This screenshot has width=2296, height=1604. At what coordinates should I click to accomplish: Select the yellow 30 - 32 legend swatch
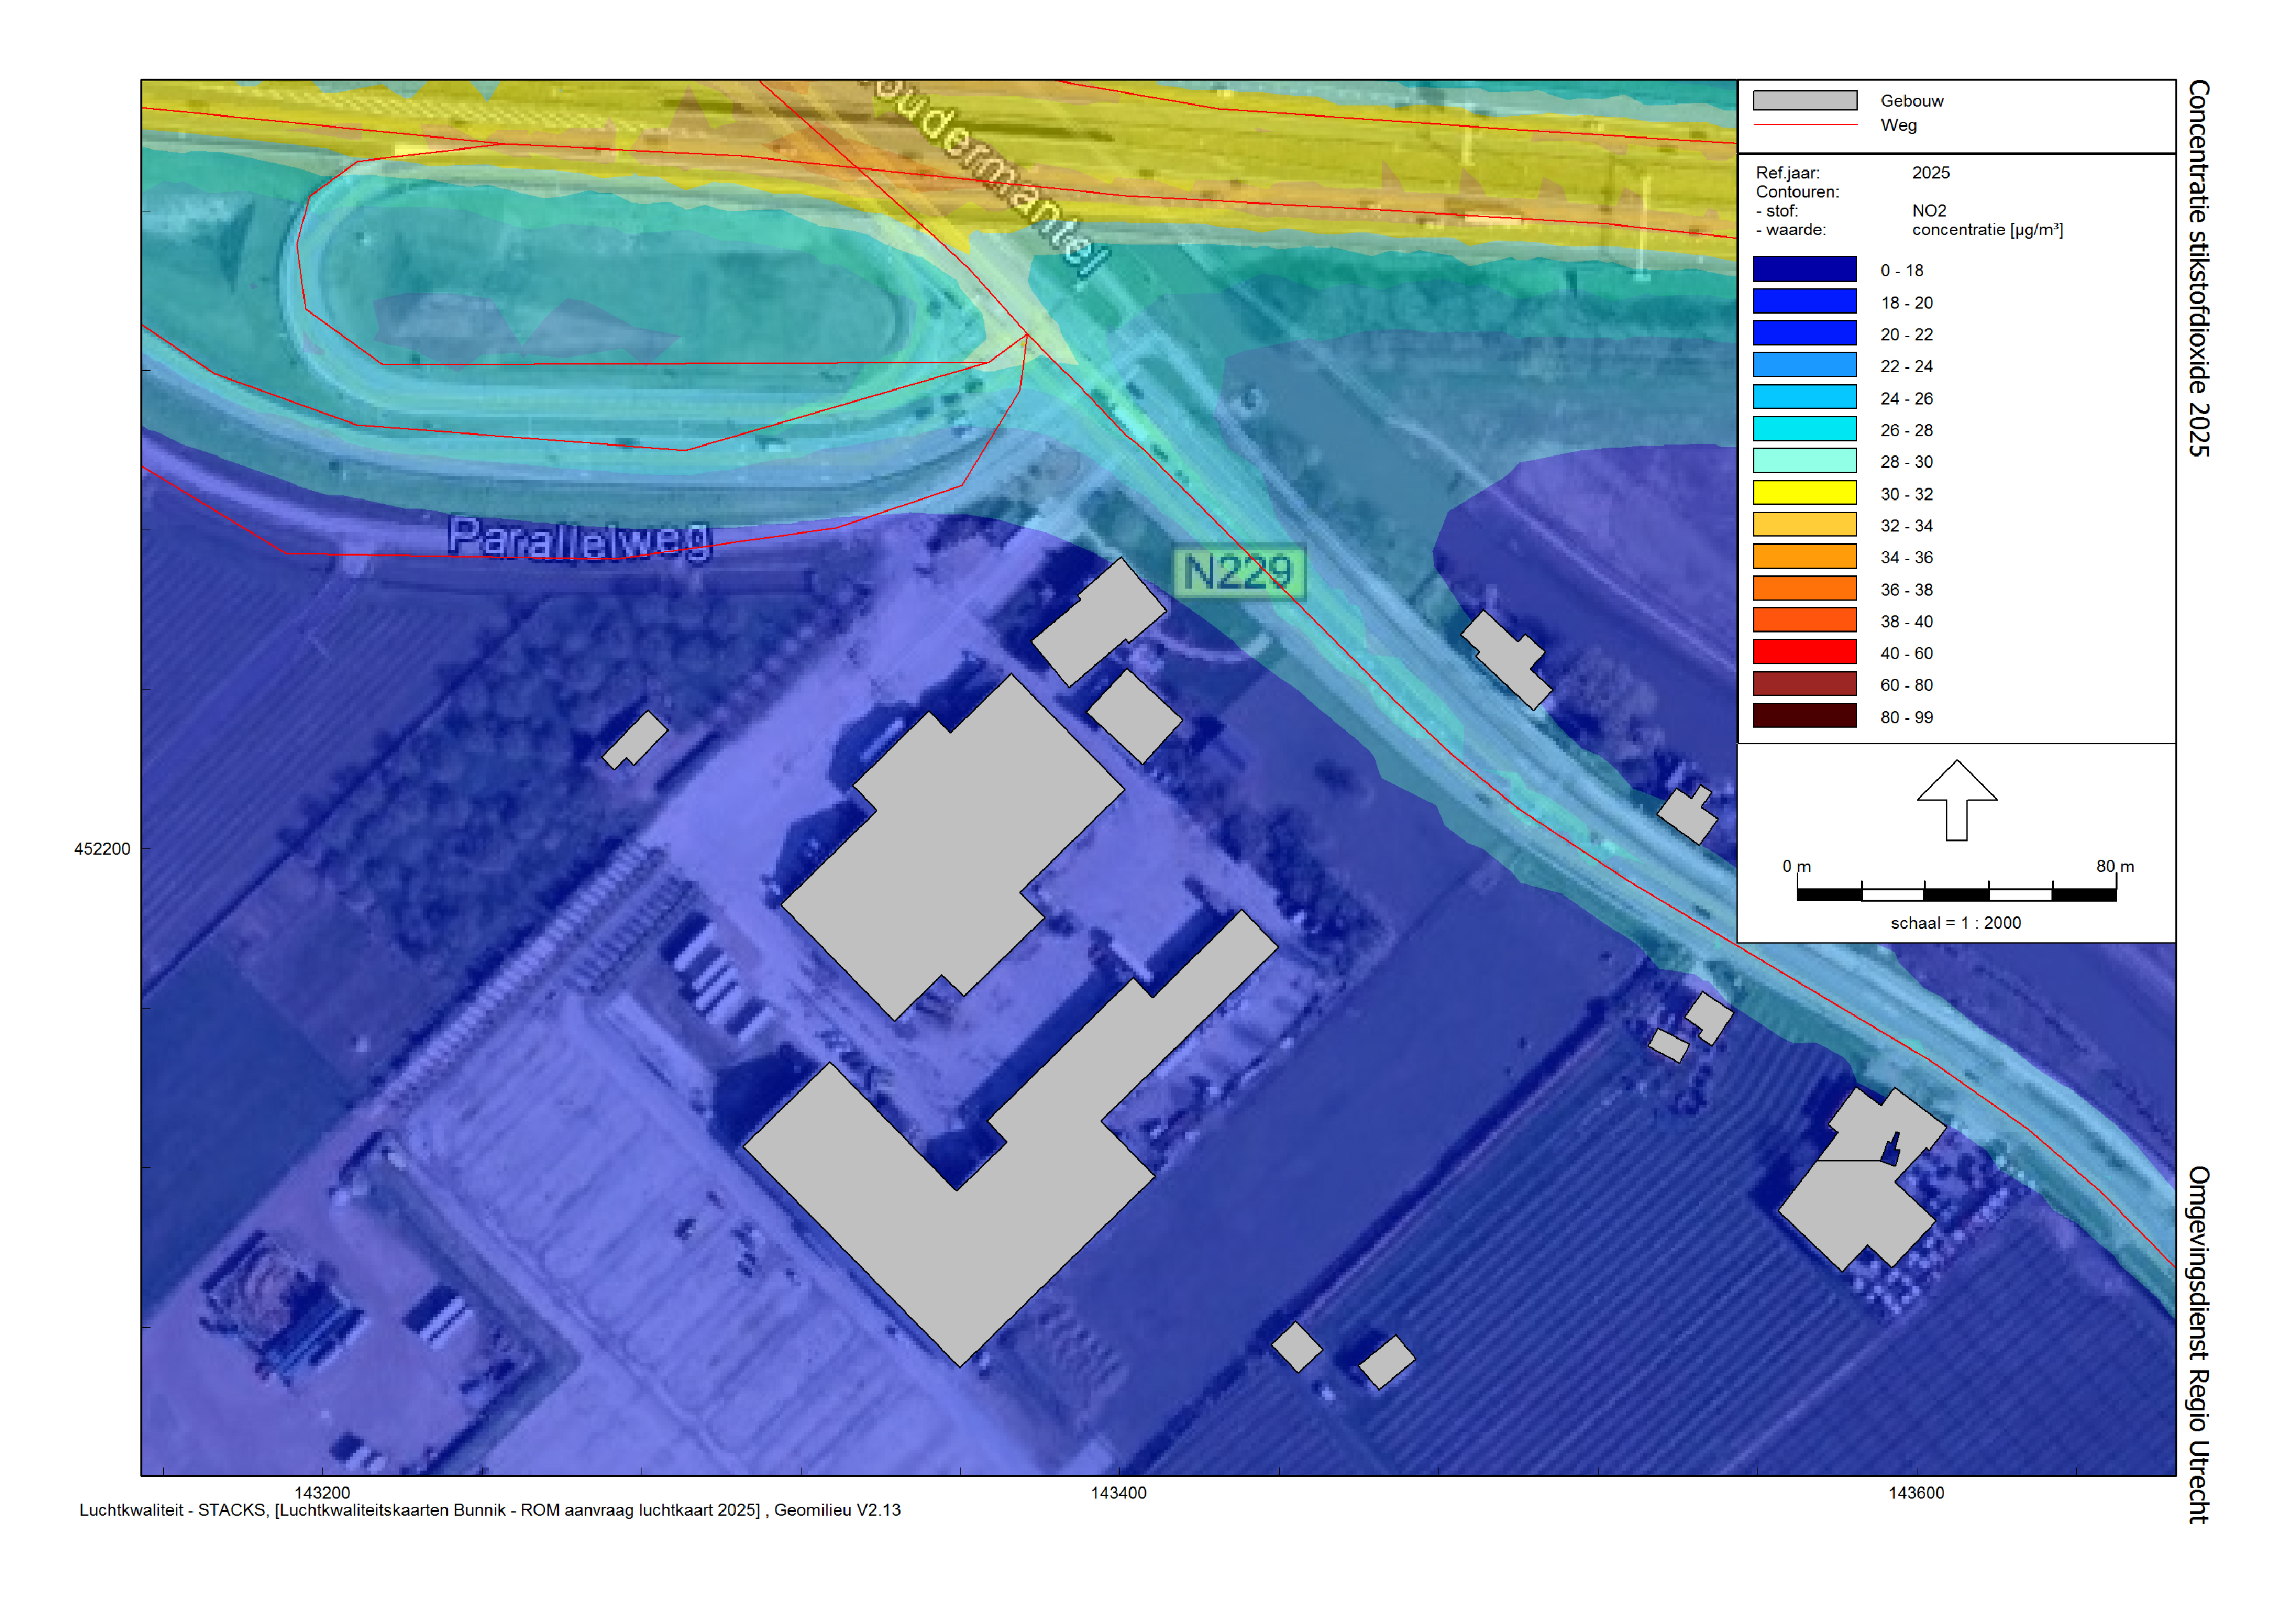[1804, 493]
